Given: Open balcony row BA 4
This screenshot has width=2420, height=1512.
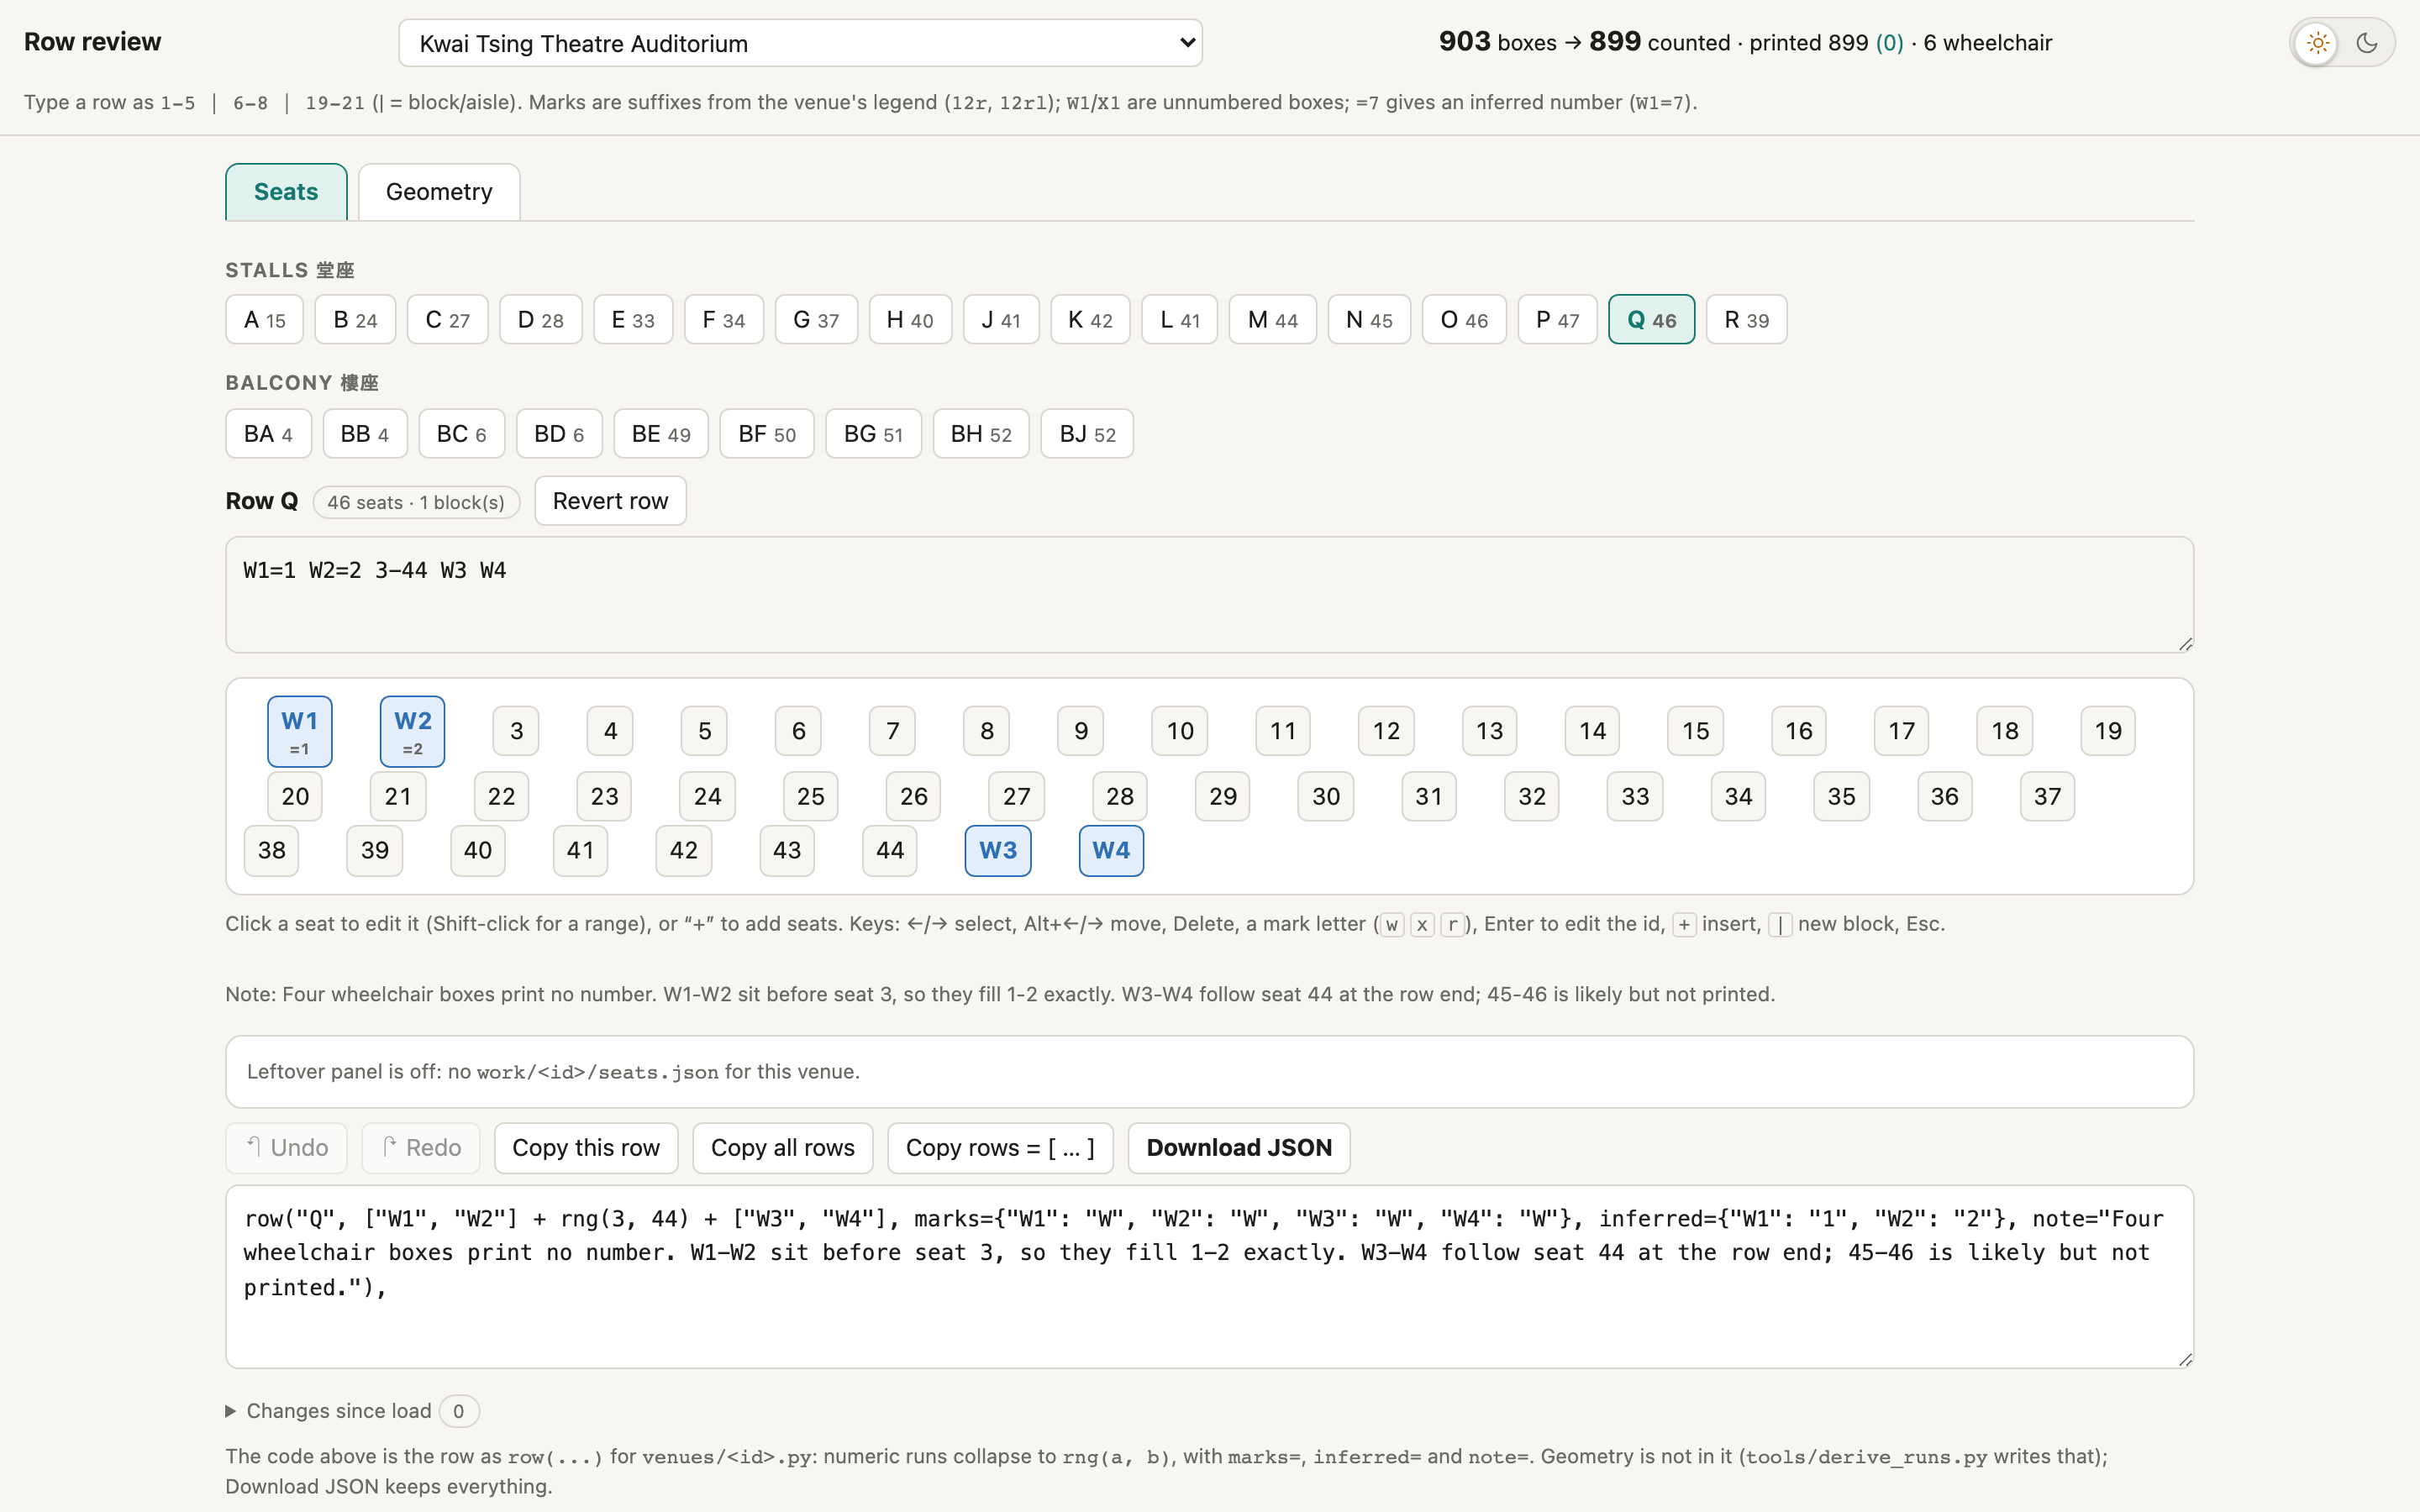Looking at the screenshot, I should 268,434.
